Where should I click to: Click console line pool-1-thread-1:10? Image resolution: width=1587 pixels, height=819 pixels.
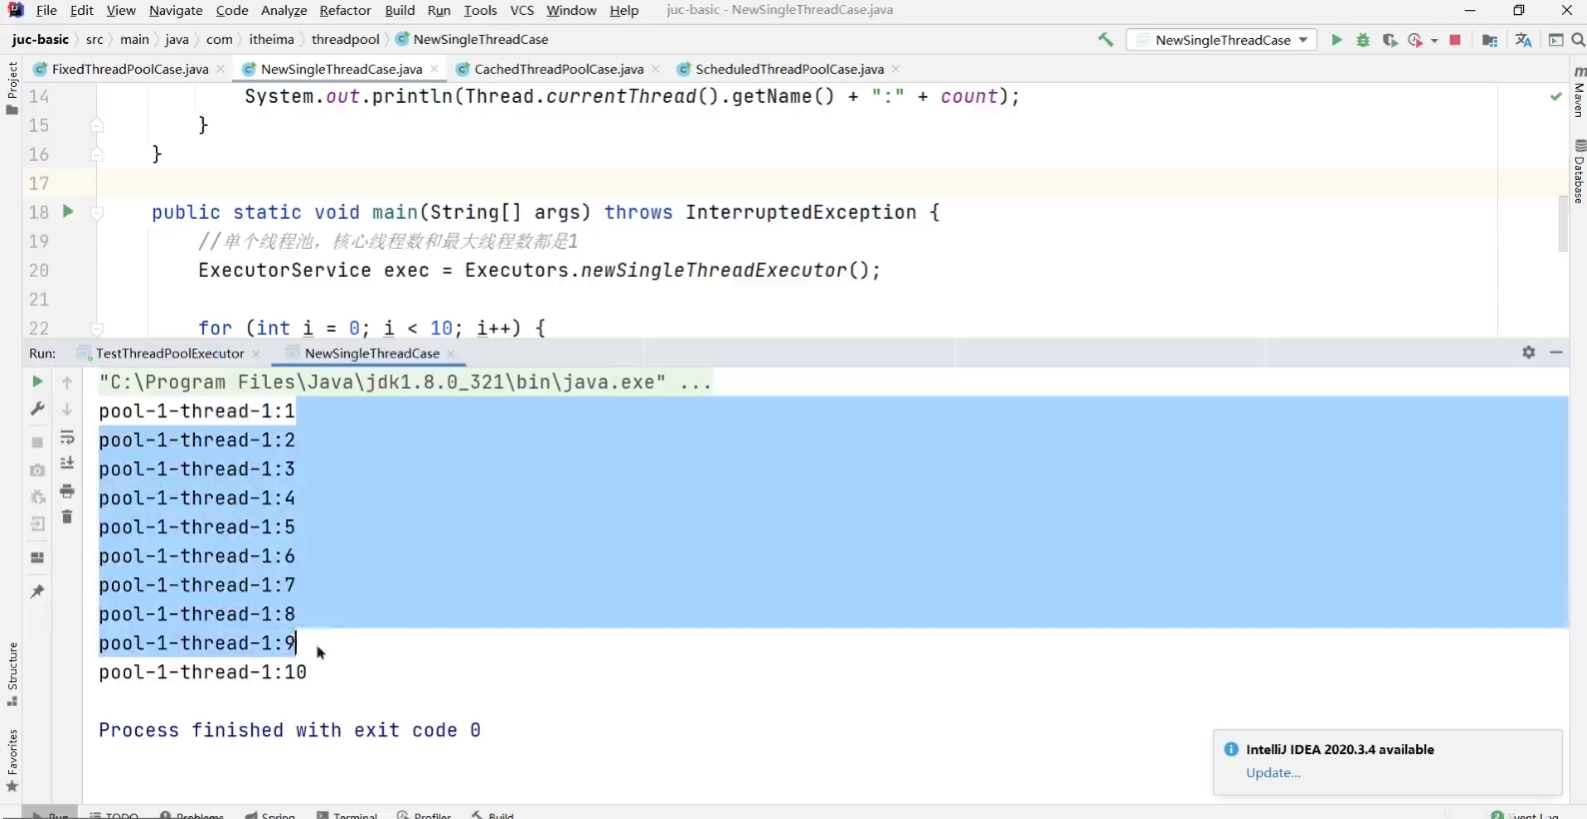pos(202,672)
